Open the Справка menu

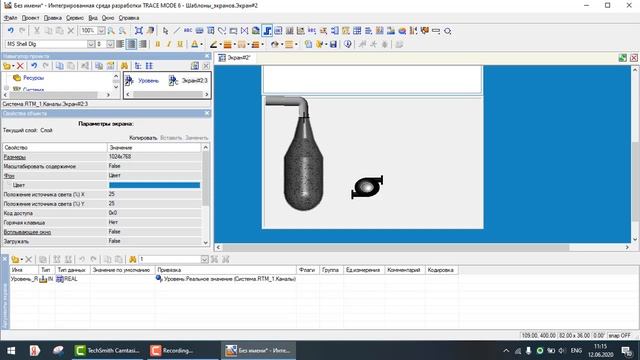pyautogui.click(x=129, y=18)
